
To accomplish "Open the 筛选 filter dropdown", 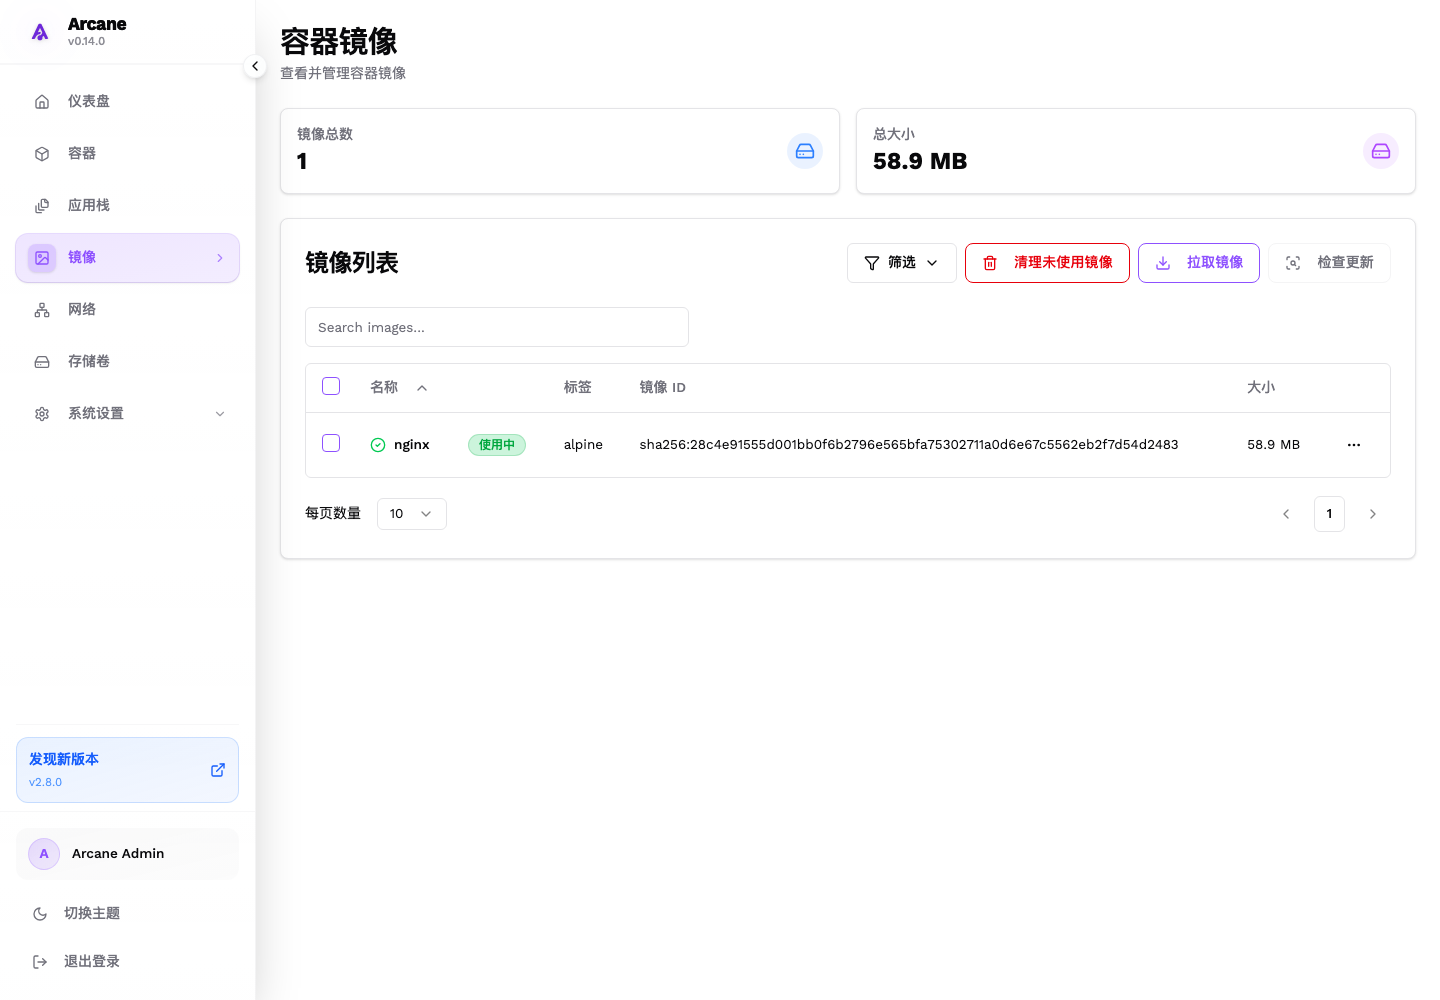I will pos(902,263).
